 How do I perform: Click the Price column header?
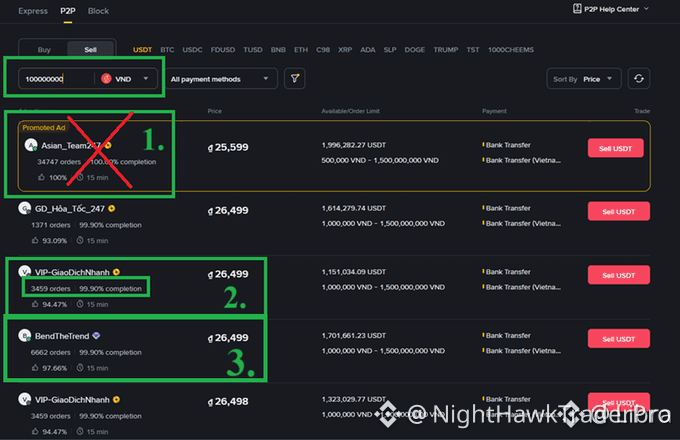click(x=214, y=111)
